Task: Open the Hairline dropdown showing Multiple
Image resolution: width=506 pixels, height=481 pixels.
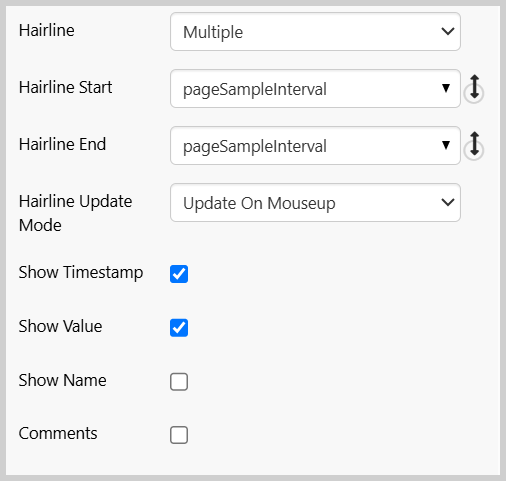Action: (315, 32)
